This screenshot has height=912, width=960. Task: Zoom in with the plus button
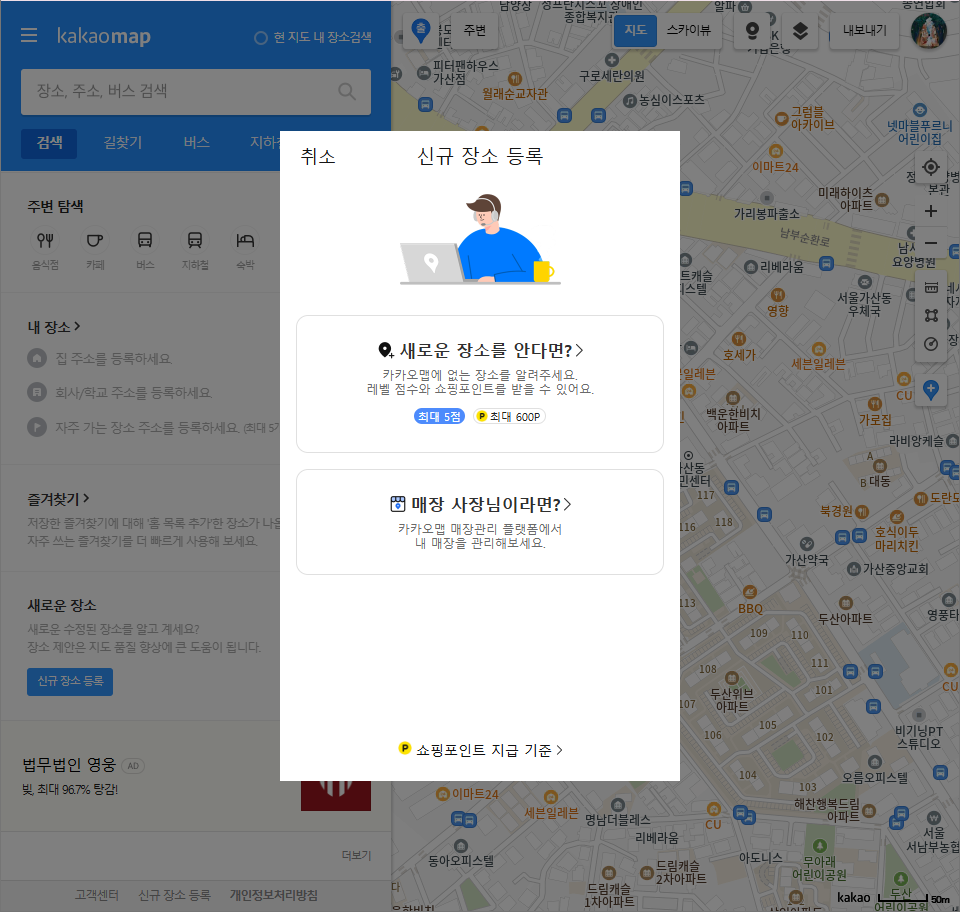tap(931, 211)
